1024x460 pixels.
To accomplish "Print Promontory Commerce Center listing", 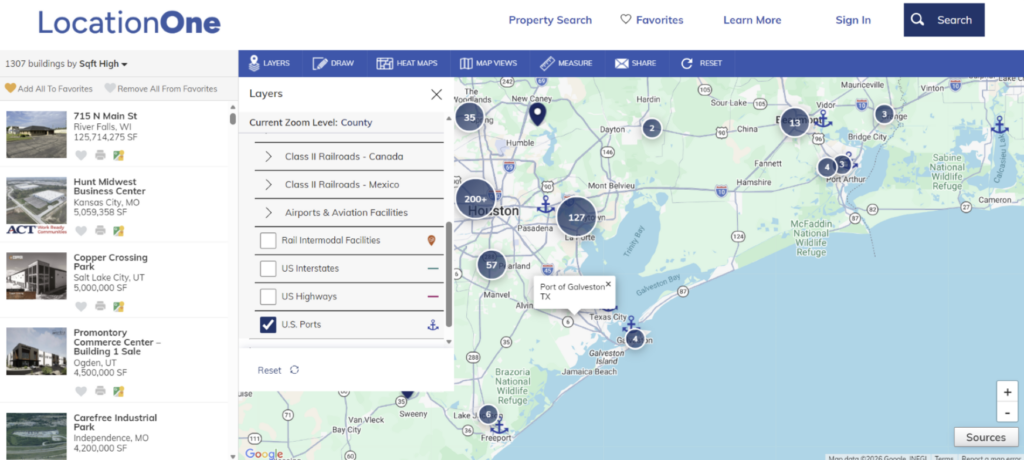I will point(100,391).
